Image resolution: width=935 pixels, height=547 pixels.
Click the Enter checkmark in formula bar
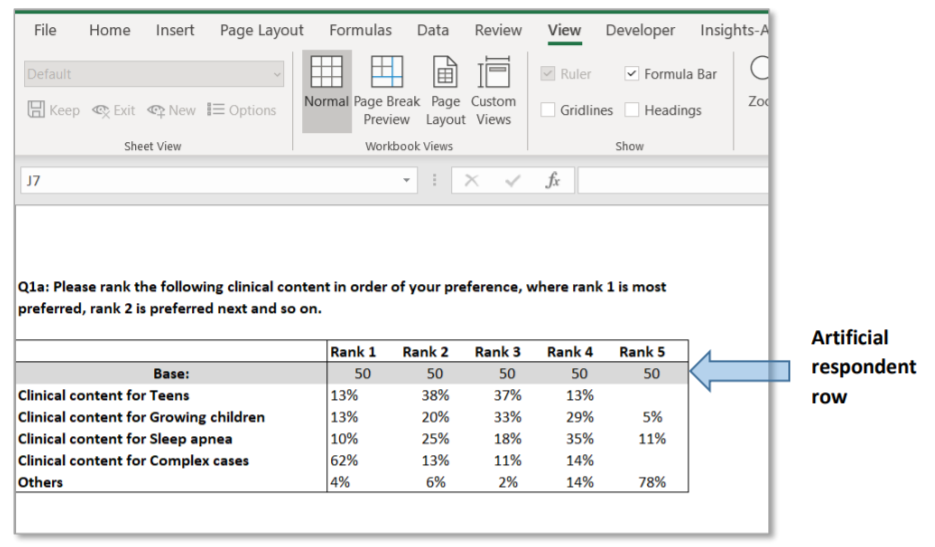pos(513,181)
